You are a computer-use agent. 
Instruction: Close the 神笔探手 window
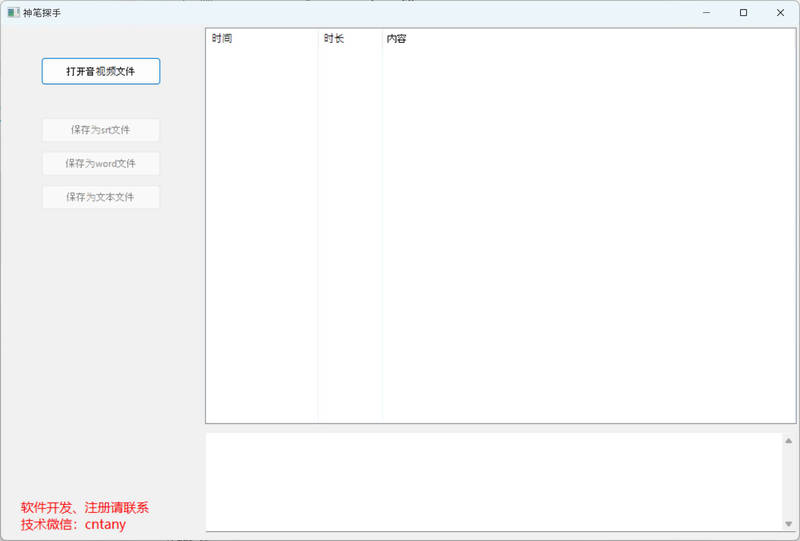point(780,12)
